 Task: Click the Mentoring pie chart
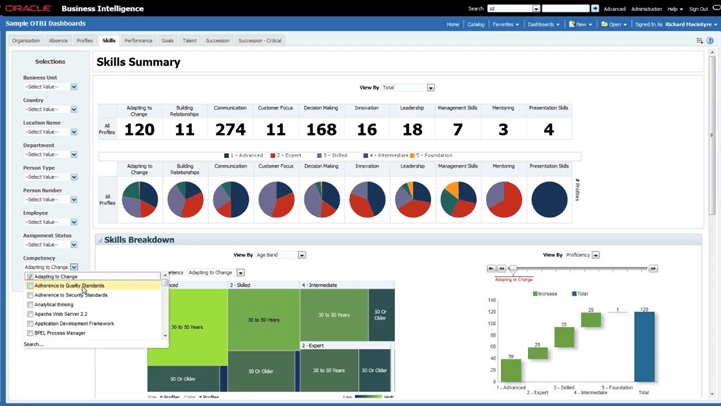pyautogui.click(x=504, y=200)
